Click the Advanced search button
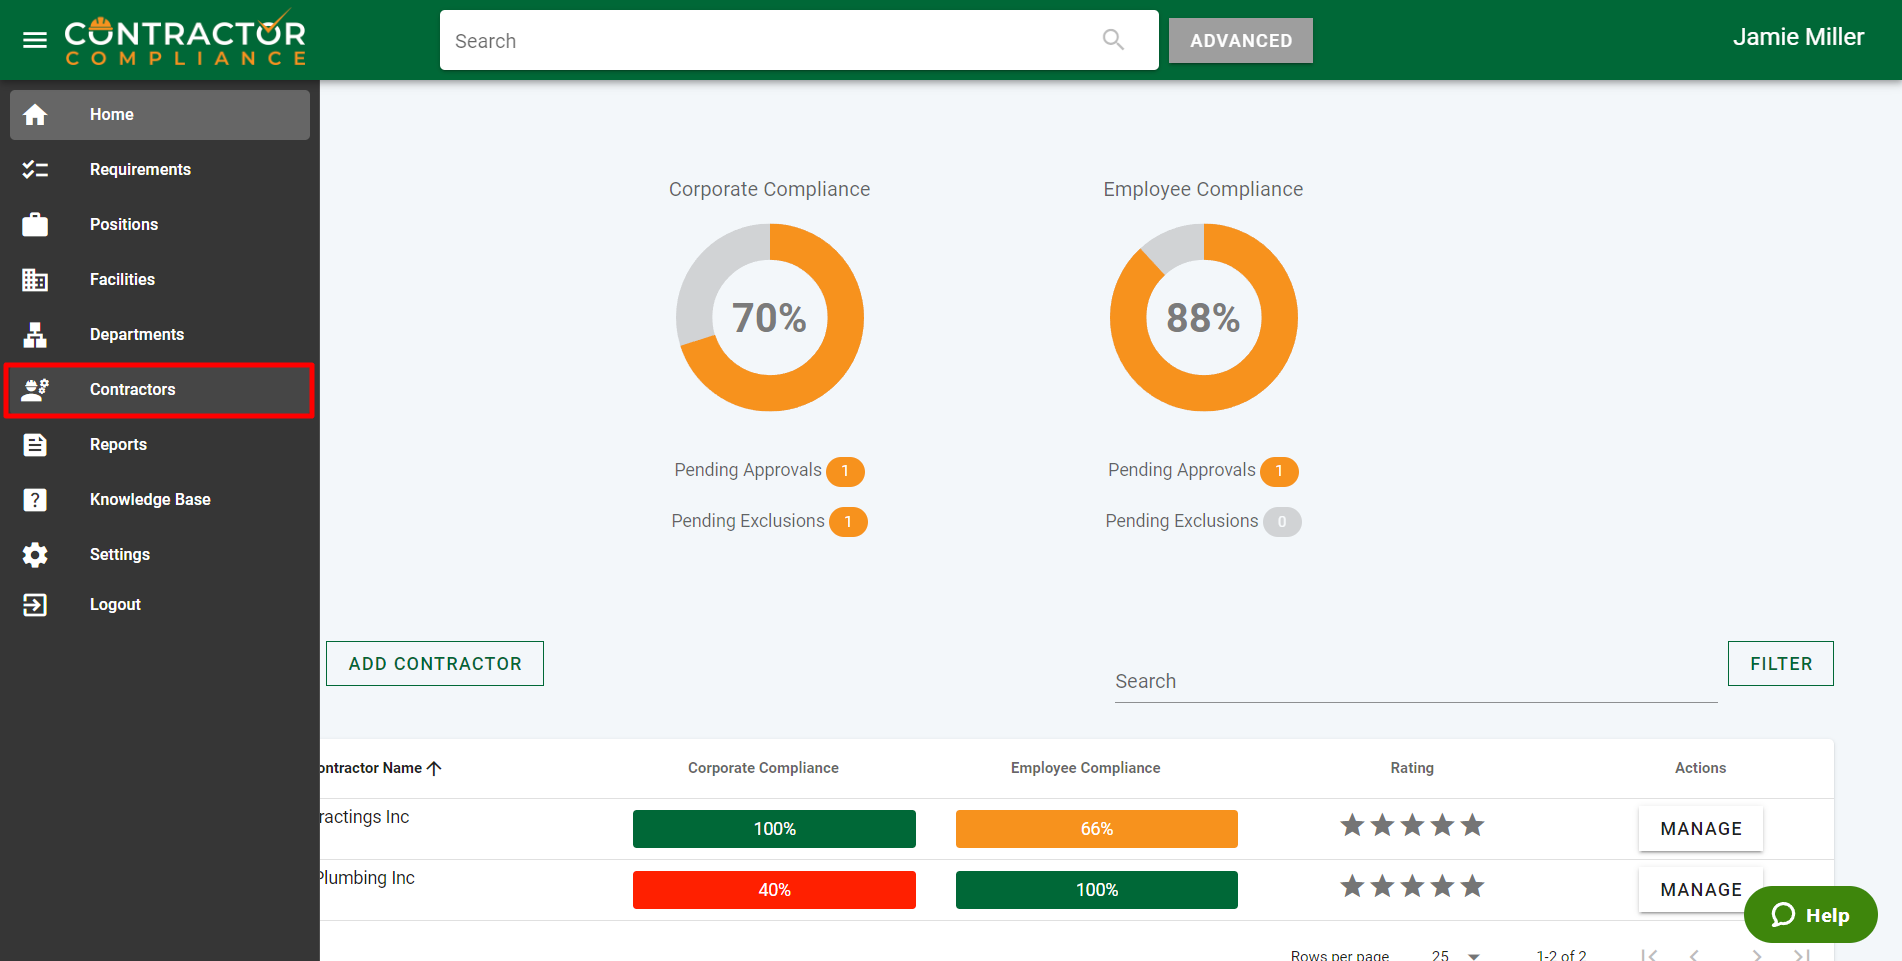This screenshot has width=1902, height=961. [1240, 41]
